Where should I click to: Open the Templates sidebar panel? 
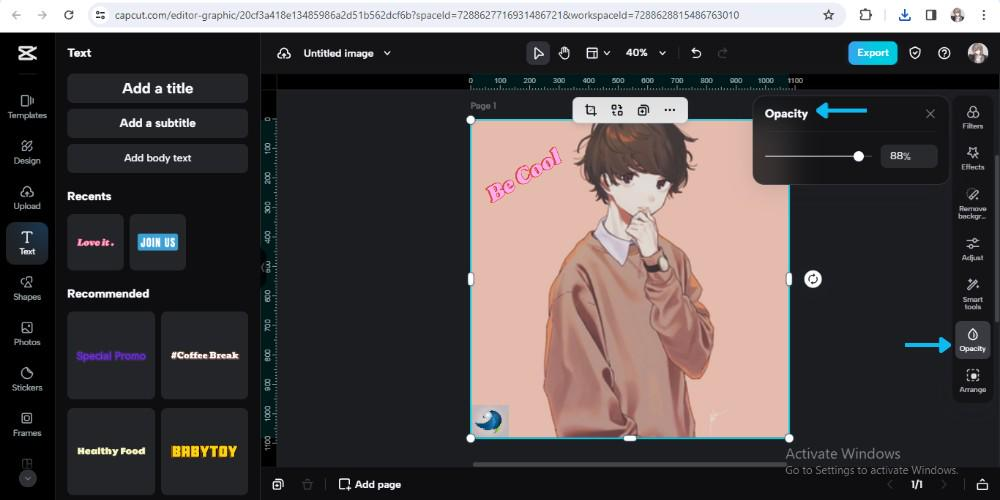pos(27,107)
